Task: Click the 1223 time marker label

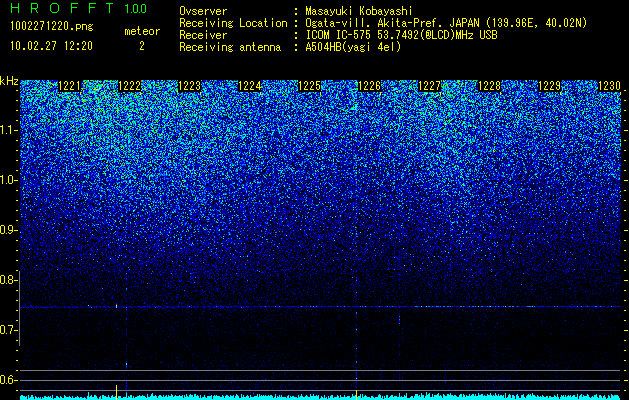Action: coord(189,86)
